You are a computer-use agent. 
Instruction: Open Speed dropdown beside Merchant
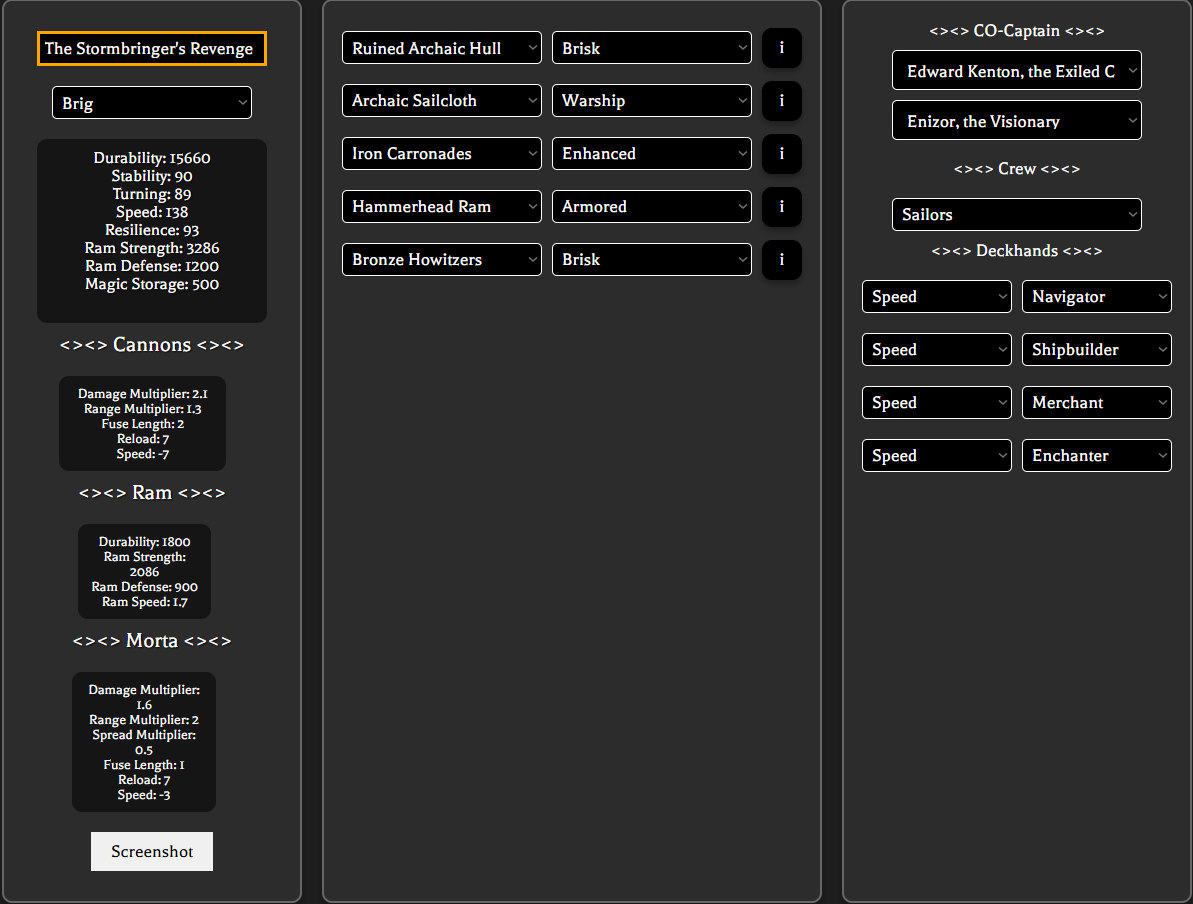937,403
